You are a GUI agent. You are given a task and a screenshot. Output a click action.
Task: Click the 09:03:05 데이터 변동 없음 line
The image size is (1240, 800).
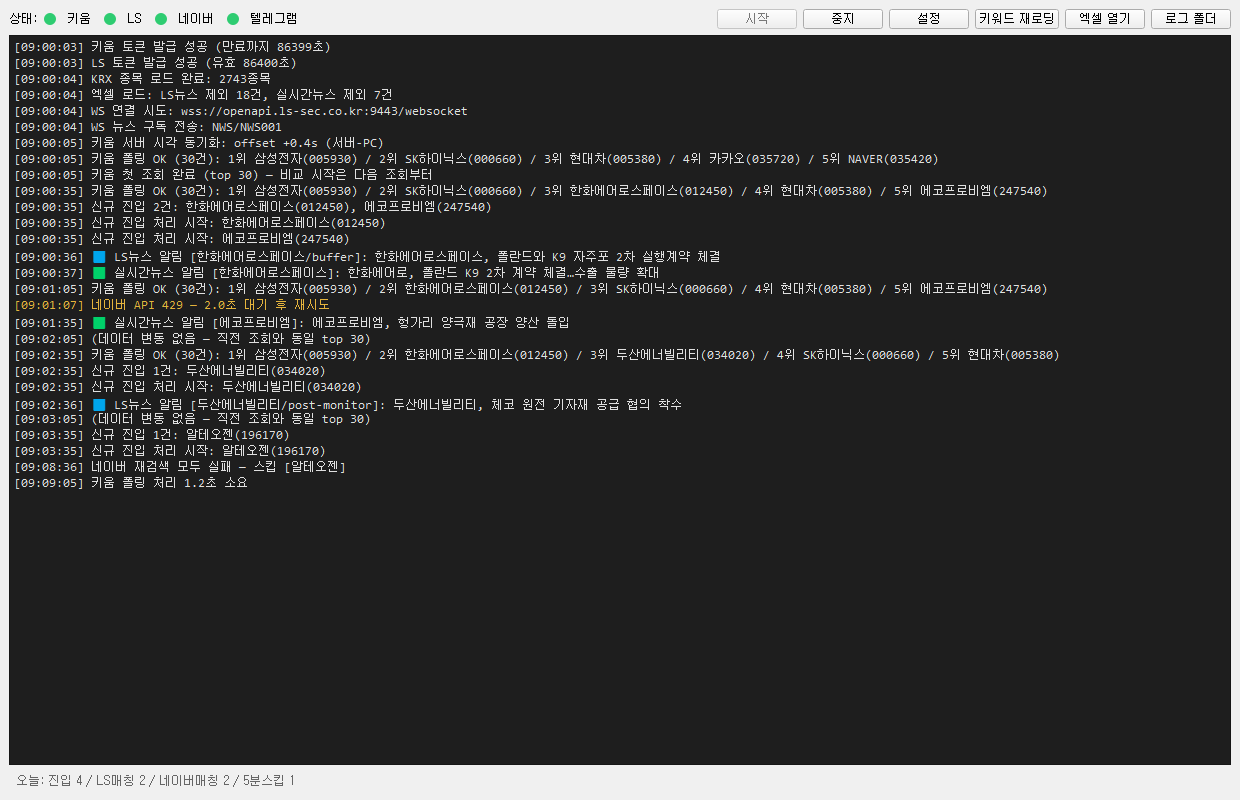[x=192, y=419]
